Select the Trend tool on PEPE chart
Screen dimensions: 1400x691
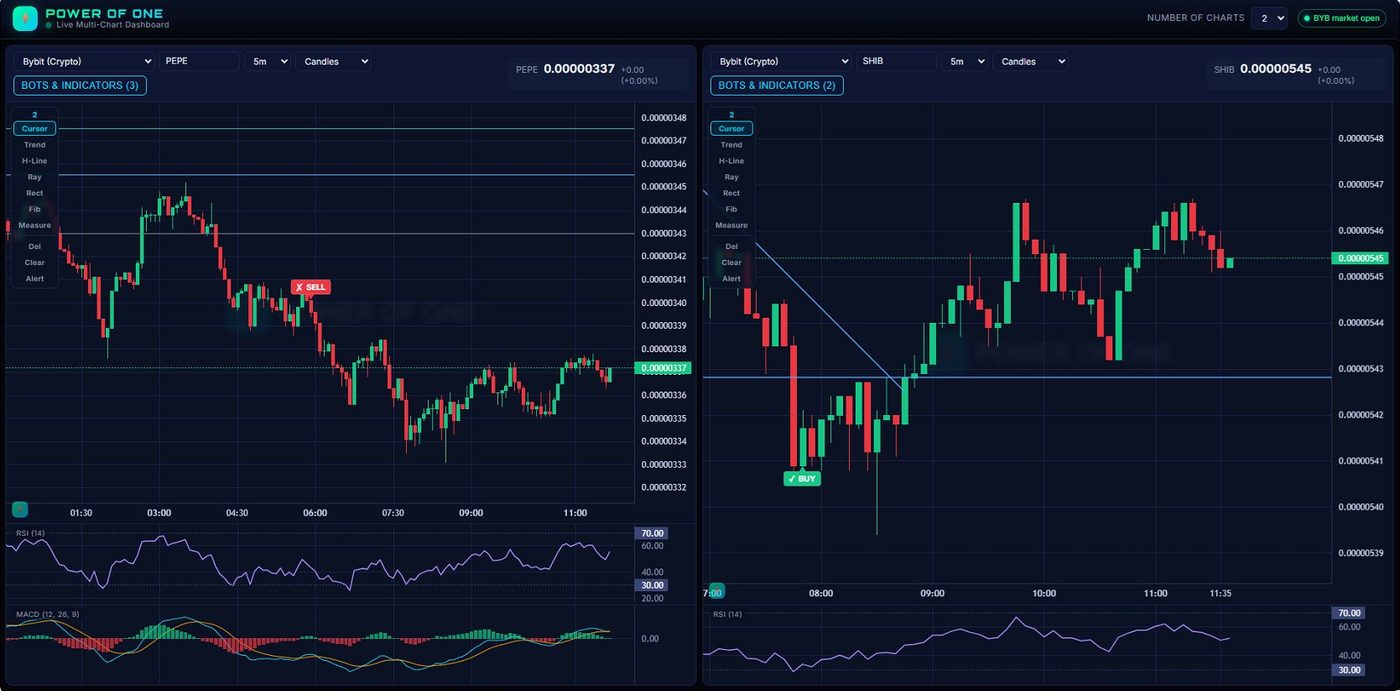34,145
